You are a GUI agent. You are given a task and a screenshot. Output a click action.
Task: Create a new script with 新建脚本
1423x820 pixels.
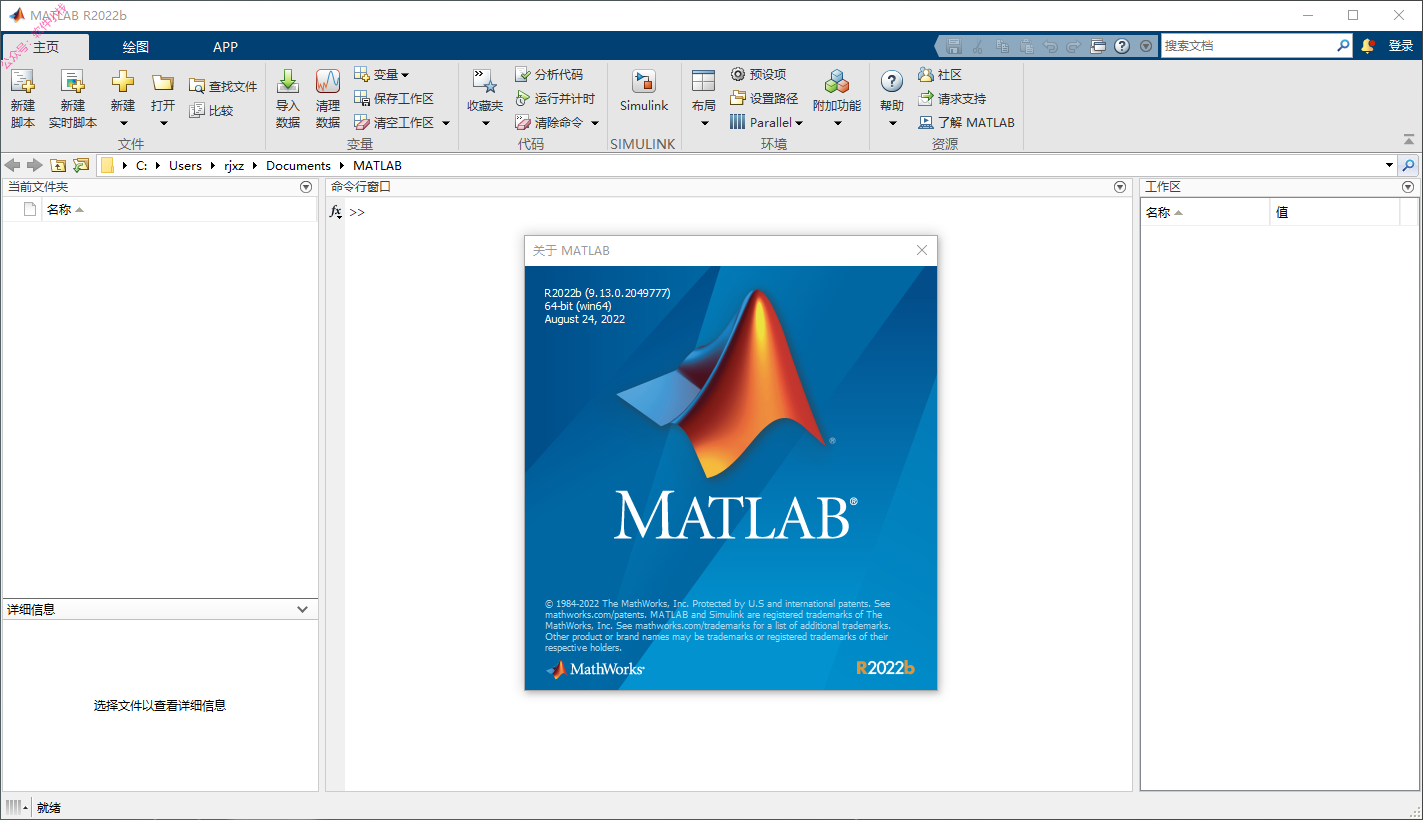point(22,99)
